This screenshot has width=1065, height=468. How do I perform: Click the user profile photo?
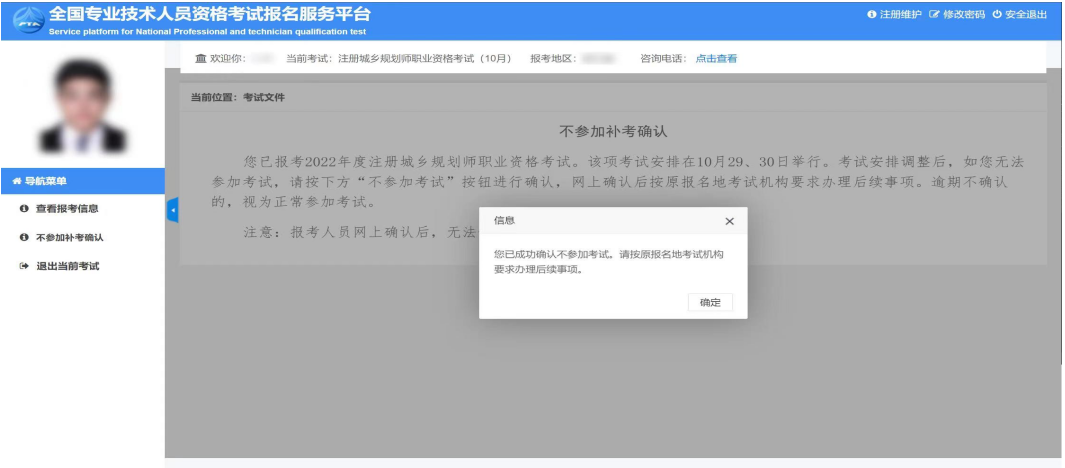(81, 107)
